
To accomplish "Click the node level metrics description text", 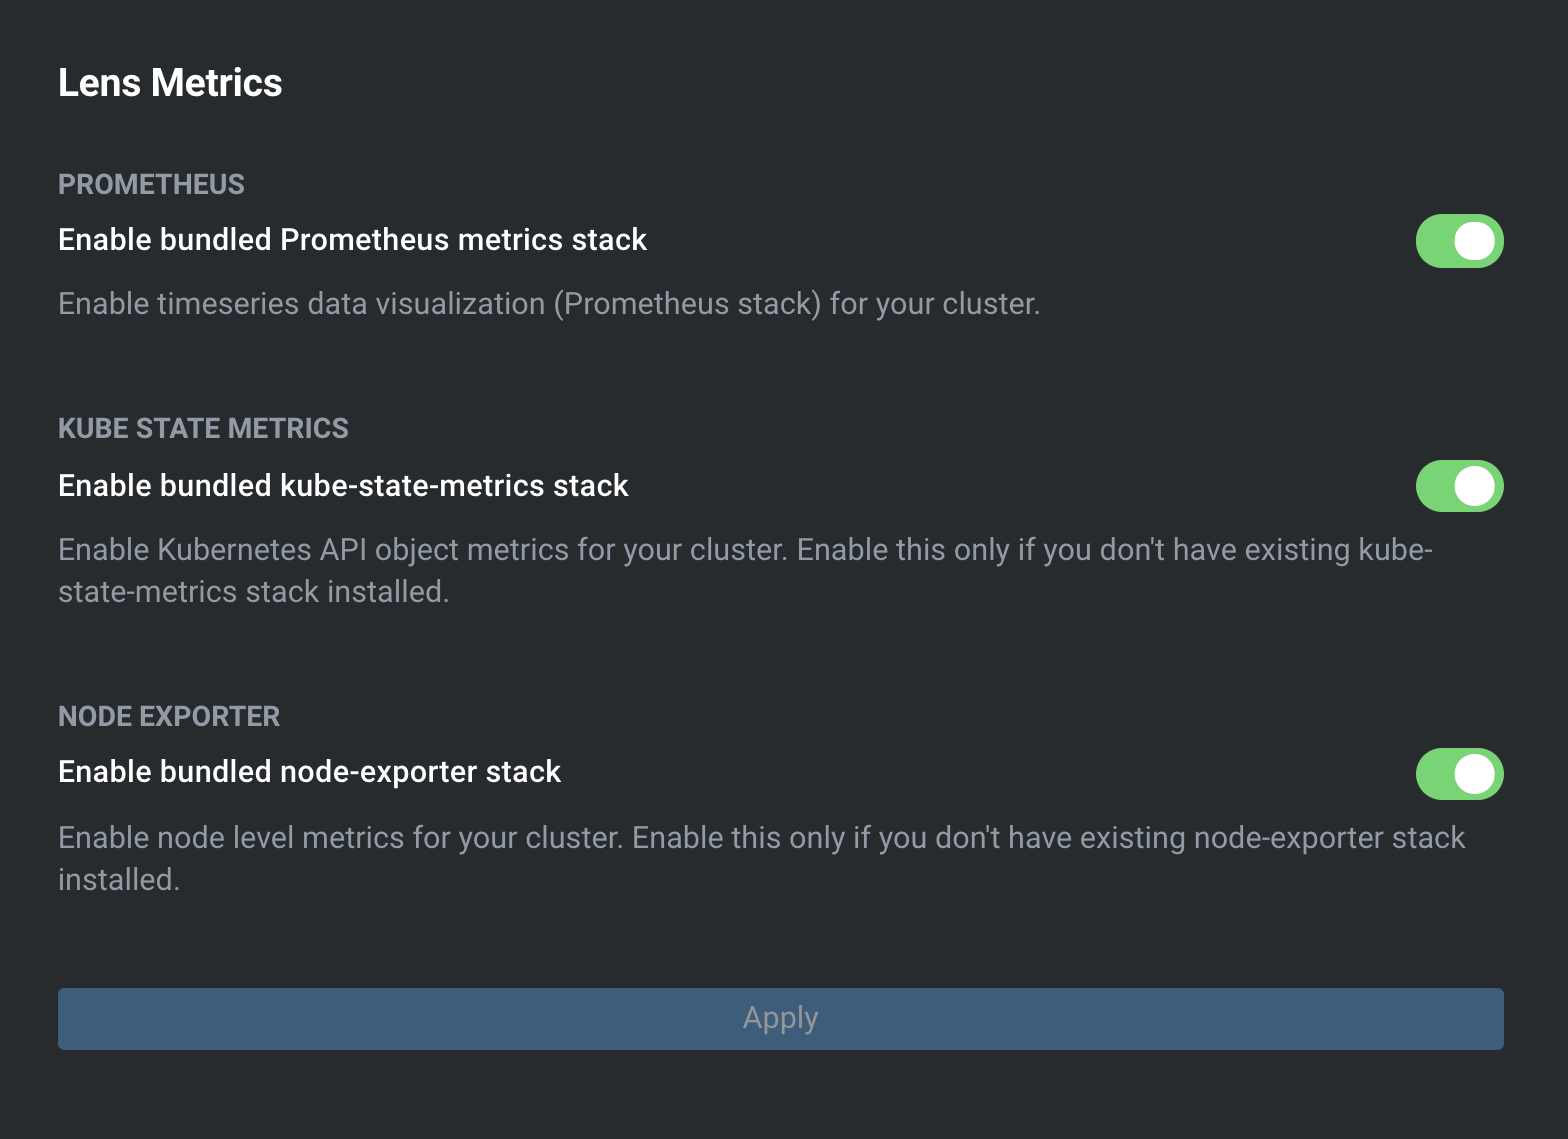I will pos(761,838).
